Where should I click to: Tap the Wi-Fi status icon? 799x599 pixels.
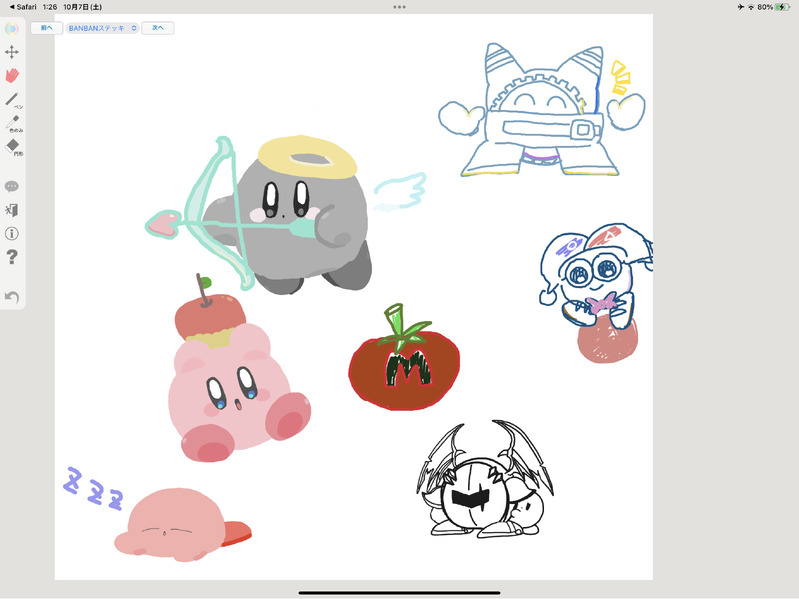[x=751, y=7]
